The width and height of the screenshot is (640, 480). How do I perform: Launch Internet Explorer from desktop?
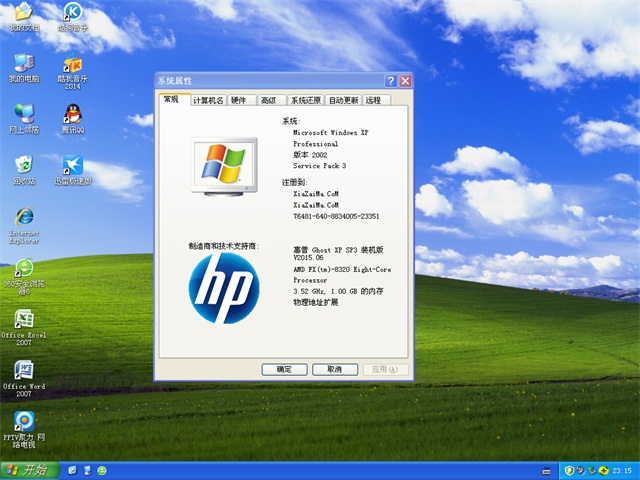pos(23,218)
